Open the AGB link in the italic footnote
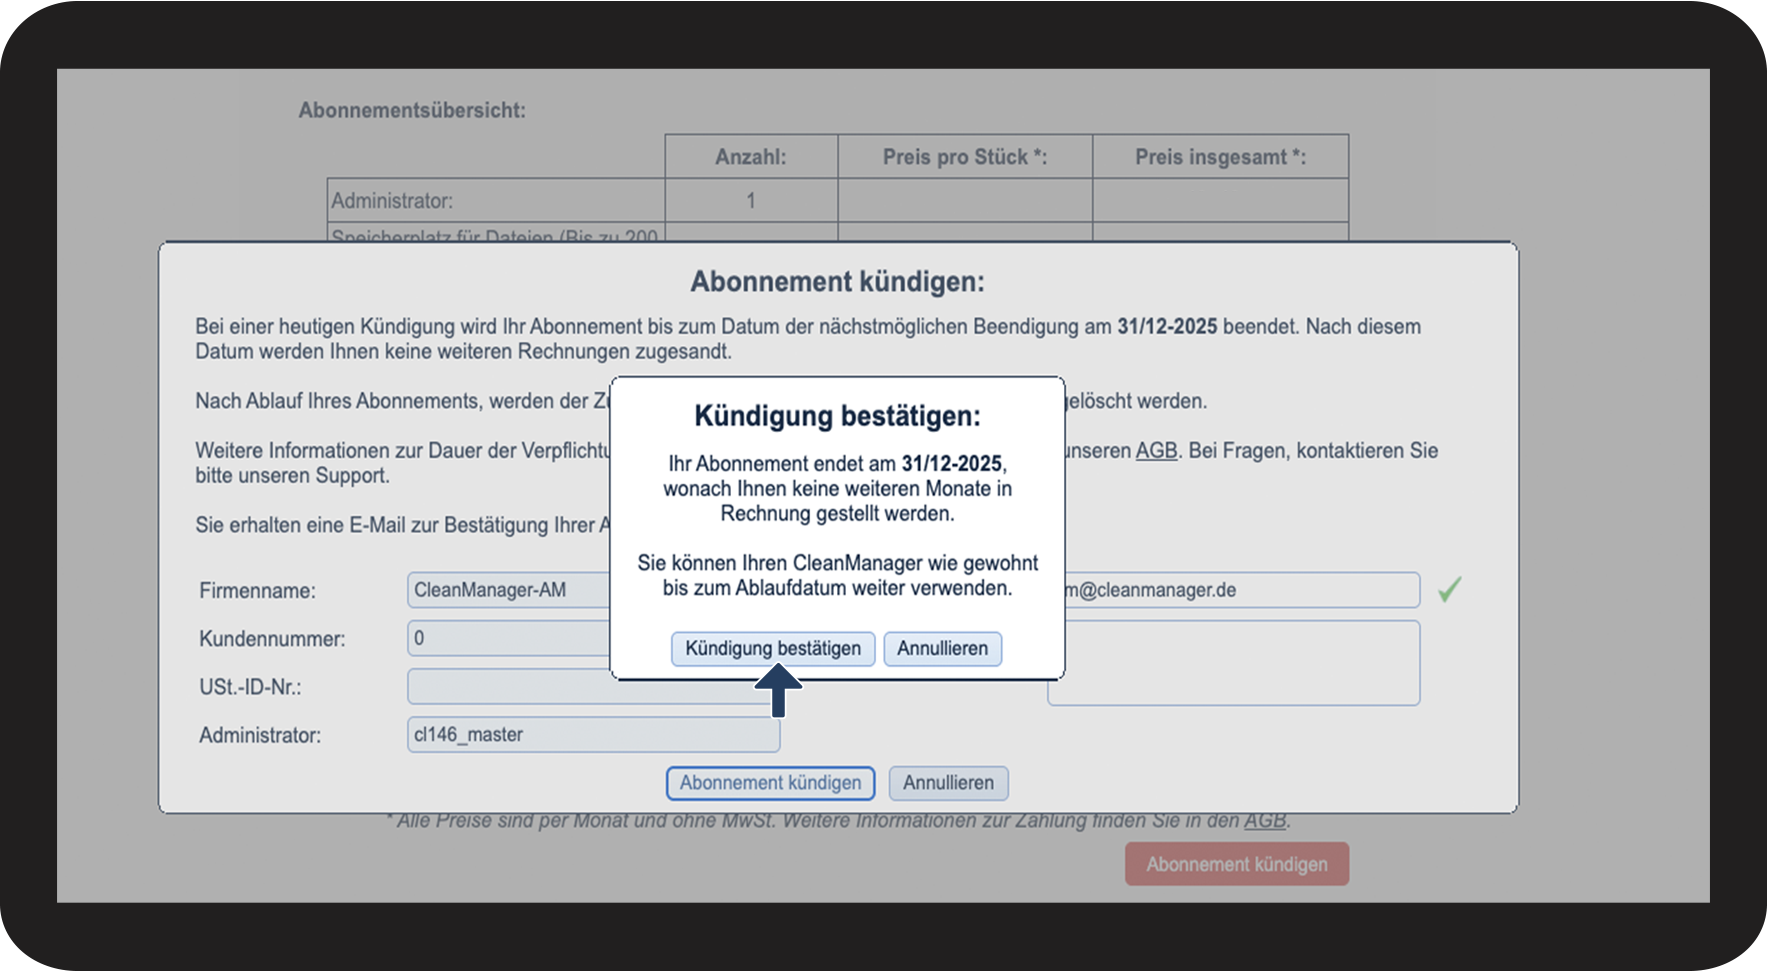This screenshot has height=971, width=1767. 1264,821
